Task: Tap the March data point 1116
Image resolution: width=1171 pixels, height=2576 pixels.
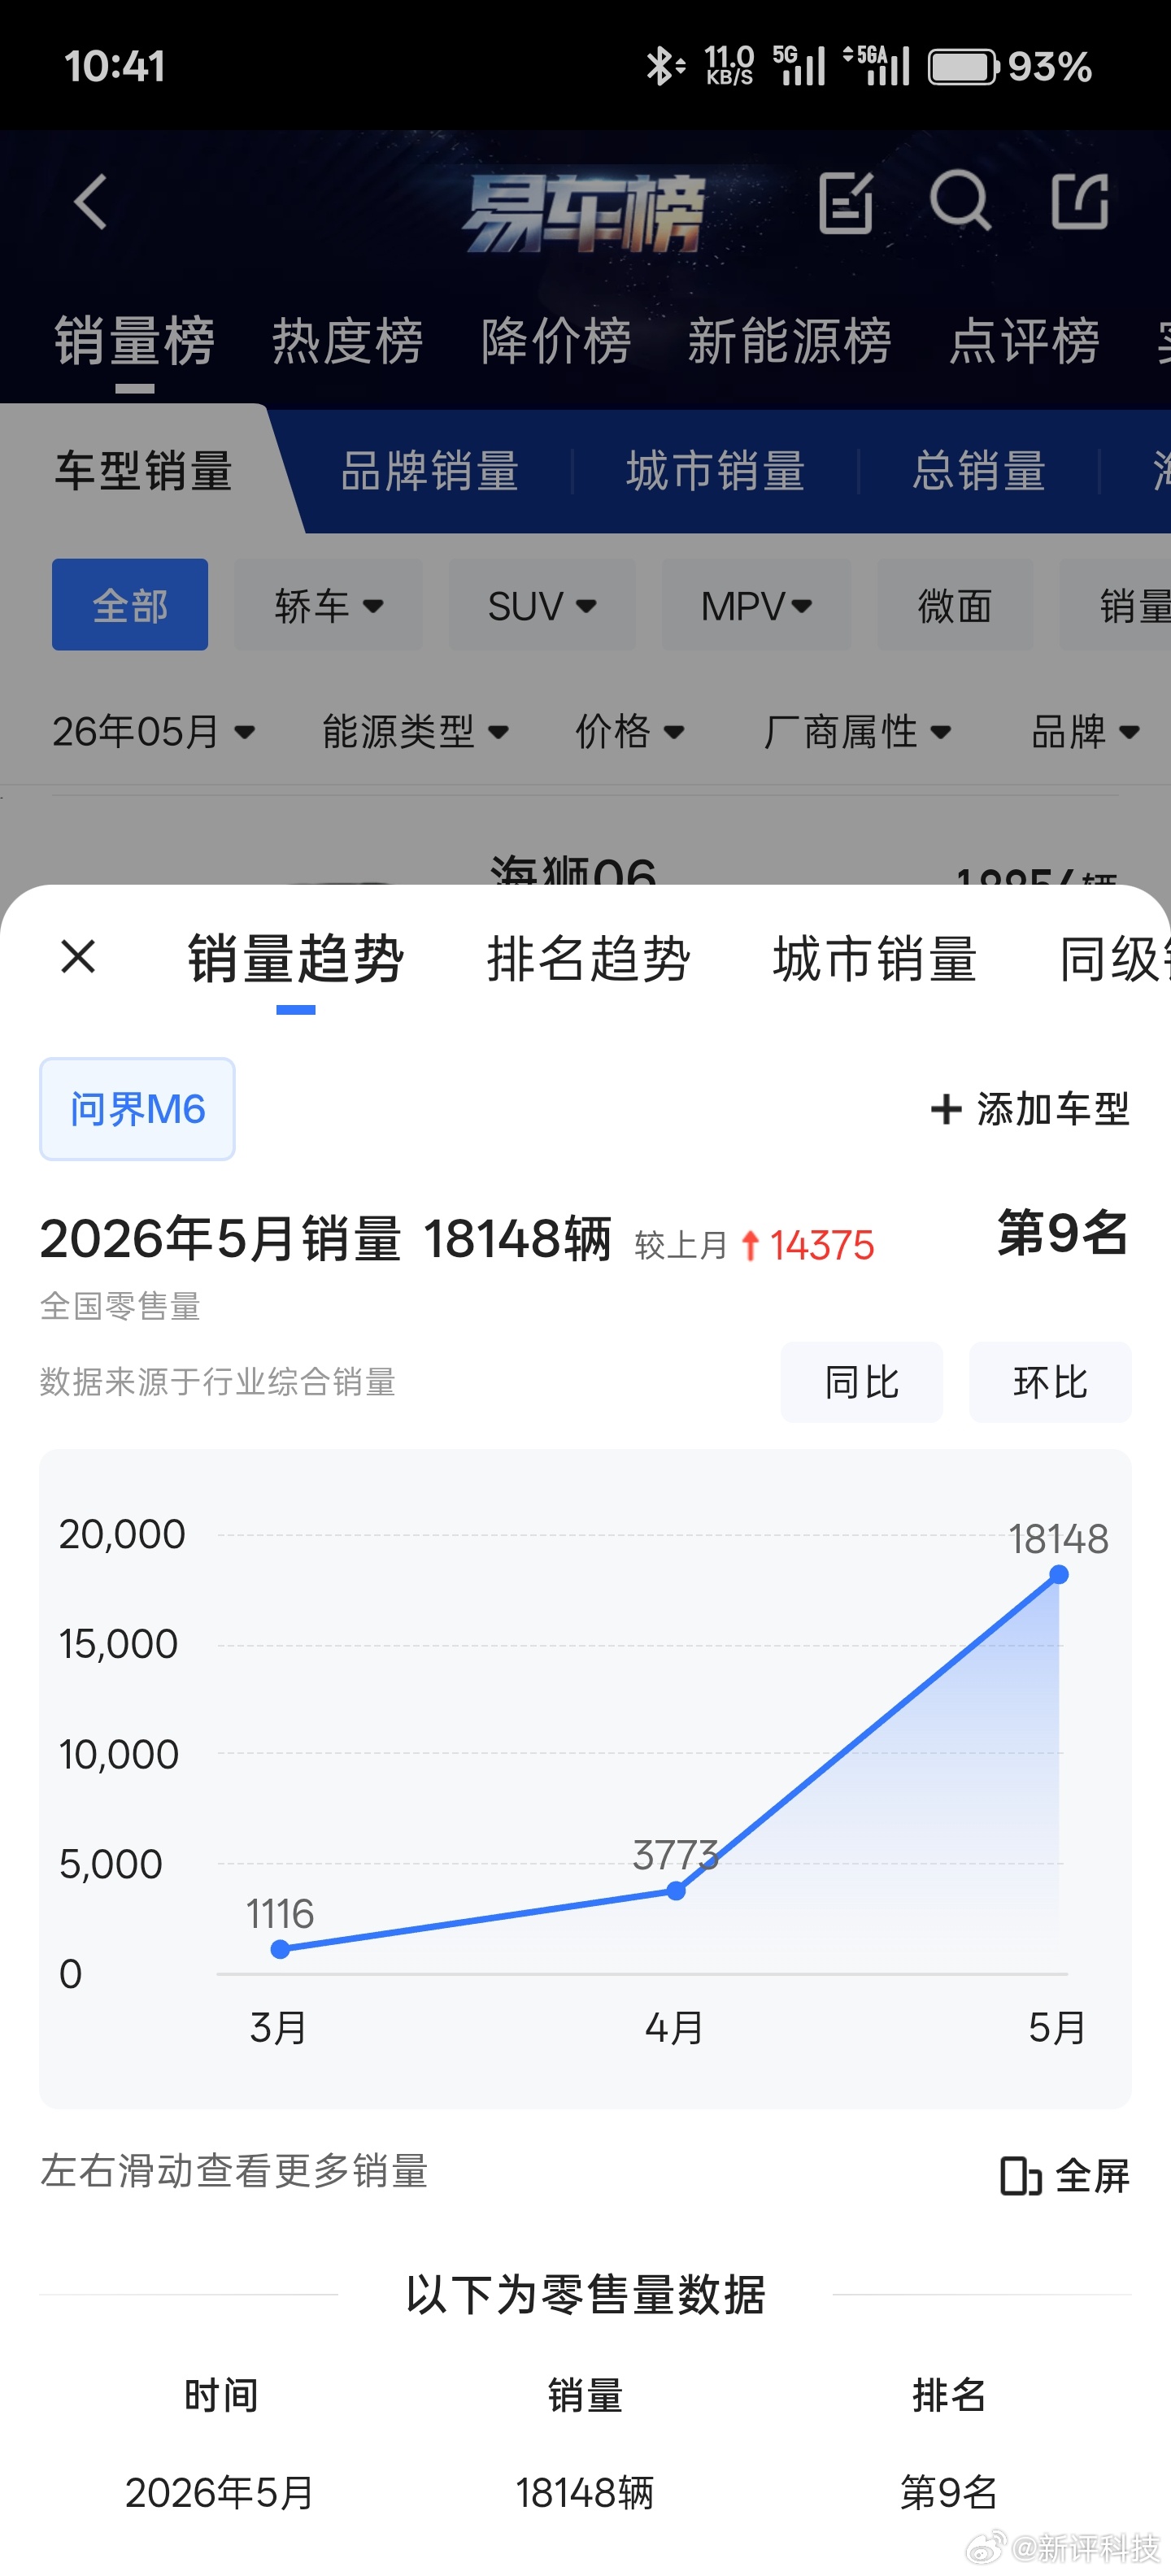Action: click(x=281, y=1949)
